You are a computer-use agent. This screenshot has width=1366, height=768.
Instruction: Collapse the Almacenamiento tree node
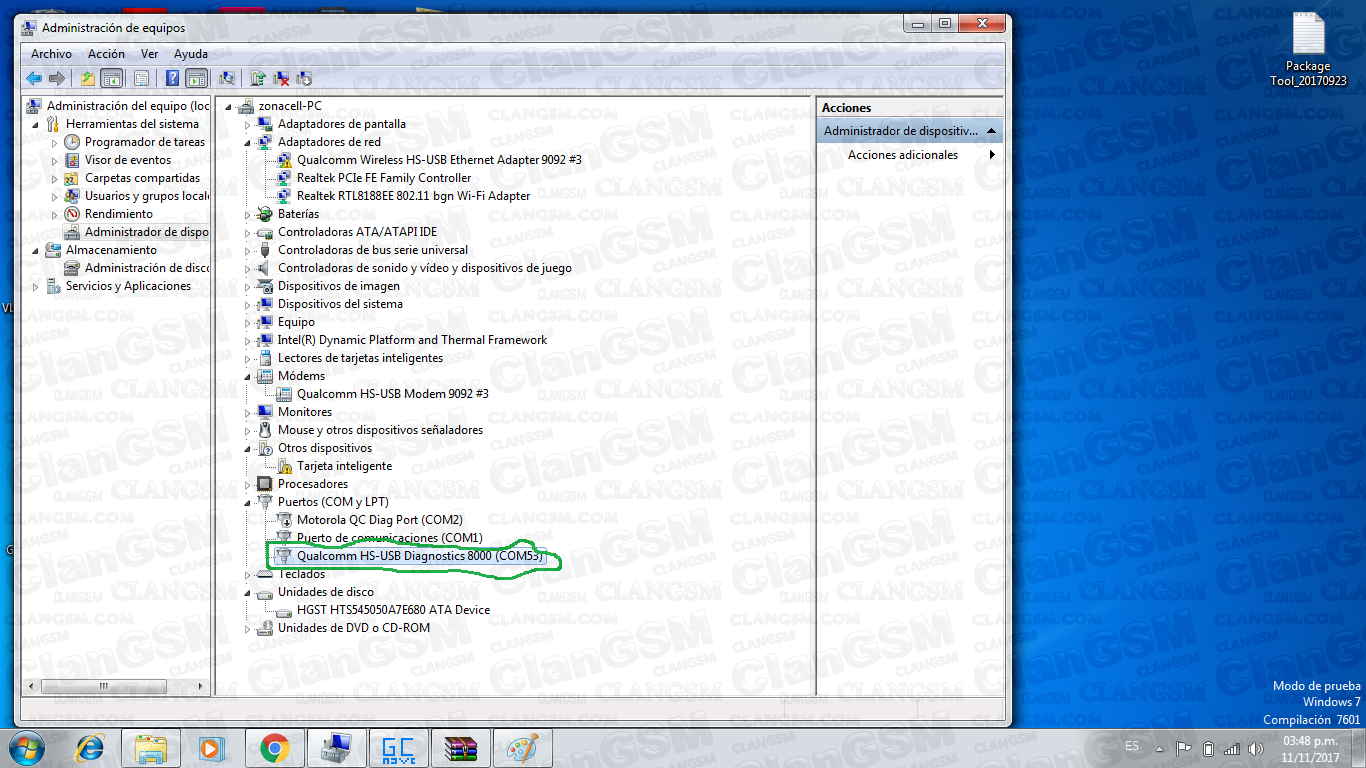pos(37,250)
